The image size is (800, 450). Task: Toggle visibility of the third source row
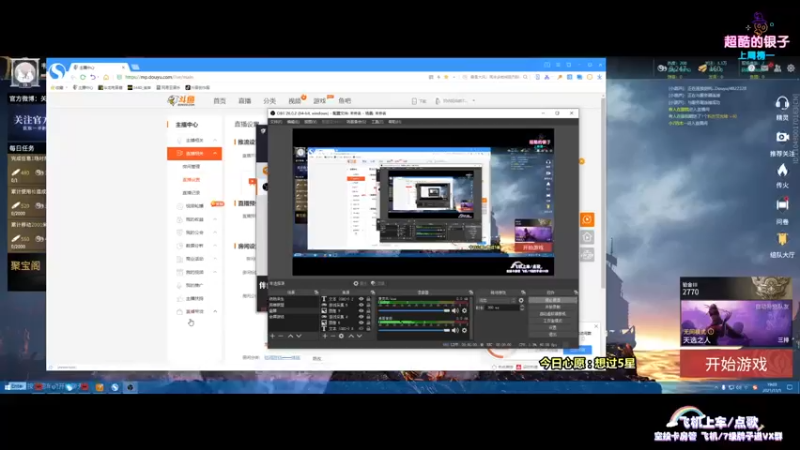(x=361, y=311)
